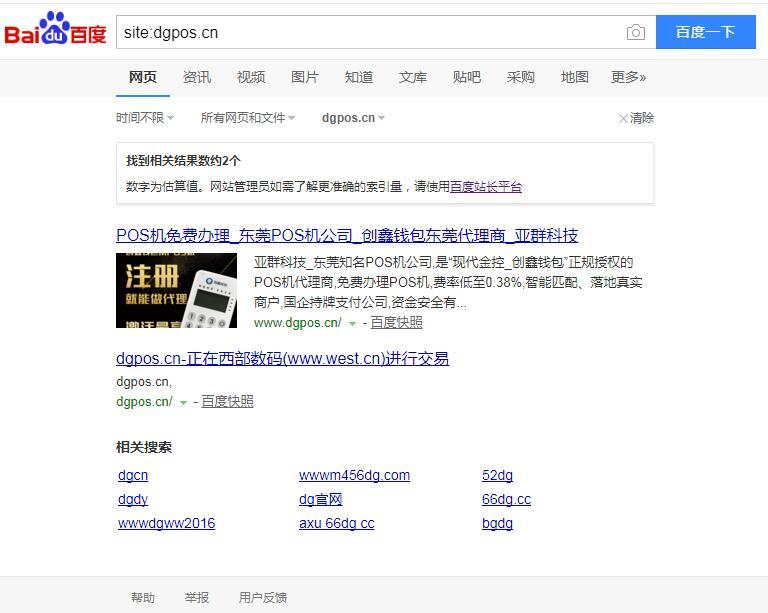Search related term 66dg.cc

pyautogui.click(x=506, y=499)
